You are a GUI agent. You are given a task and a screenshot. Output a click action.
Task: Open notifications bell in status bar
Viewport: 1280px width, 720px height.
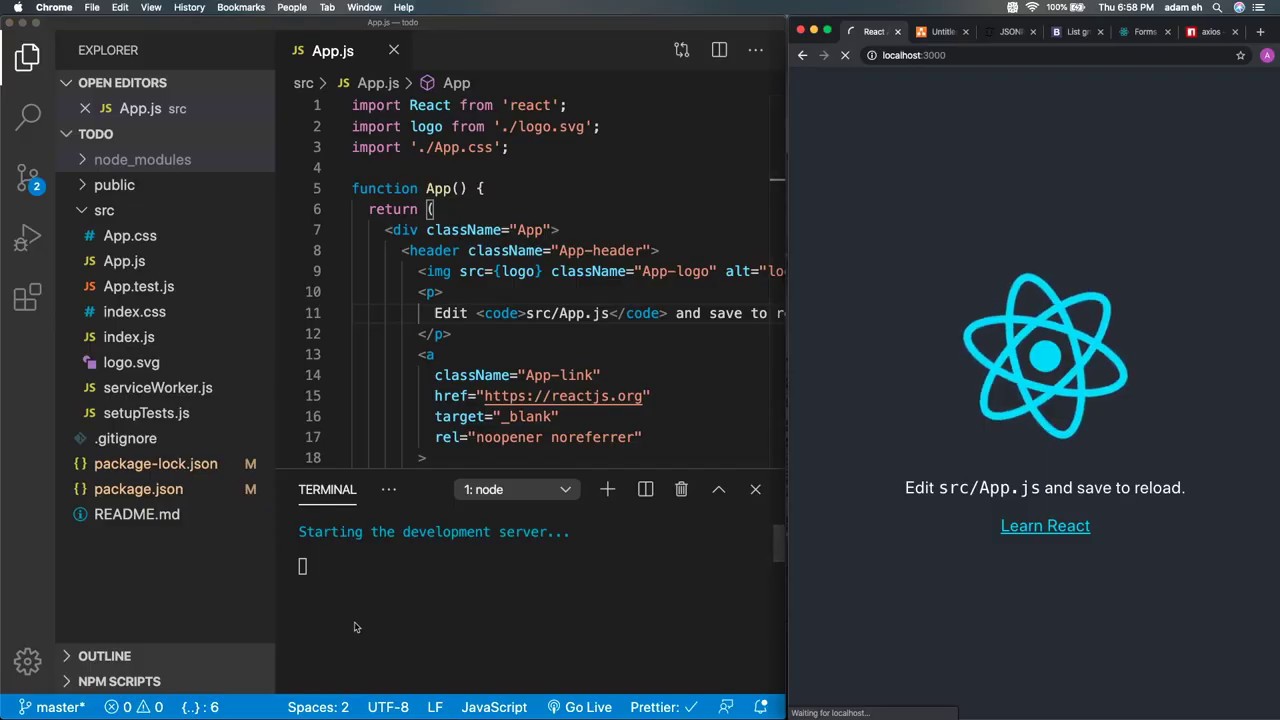click(762, 707)
